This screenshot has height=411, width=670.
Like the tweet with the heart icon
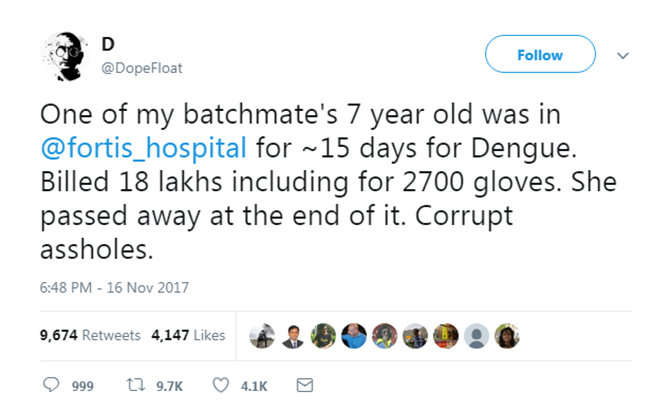coord(221,385)
